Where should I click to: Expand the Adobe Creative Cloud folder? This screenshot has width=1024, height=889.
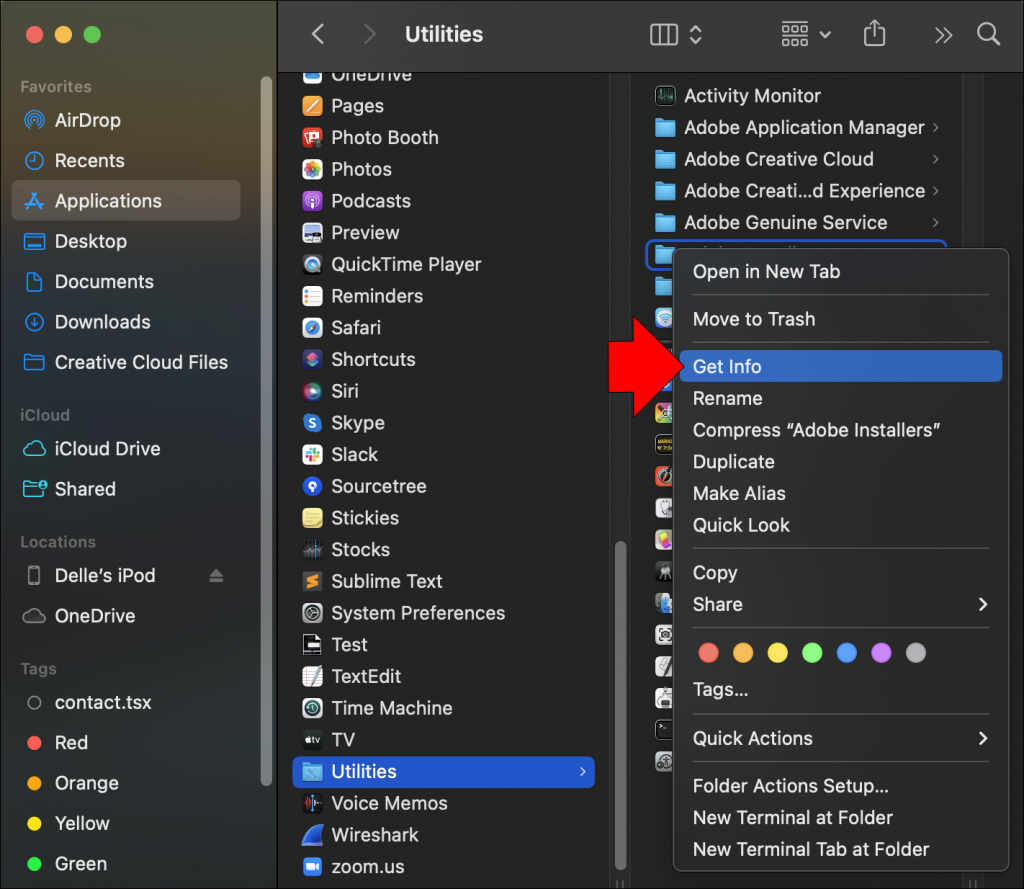click(x=936, y=159)
